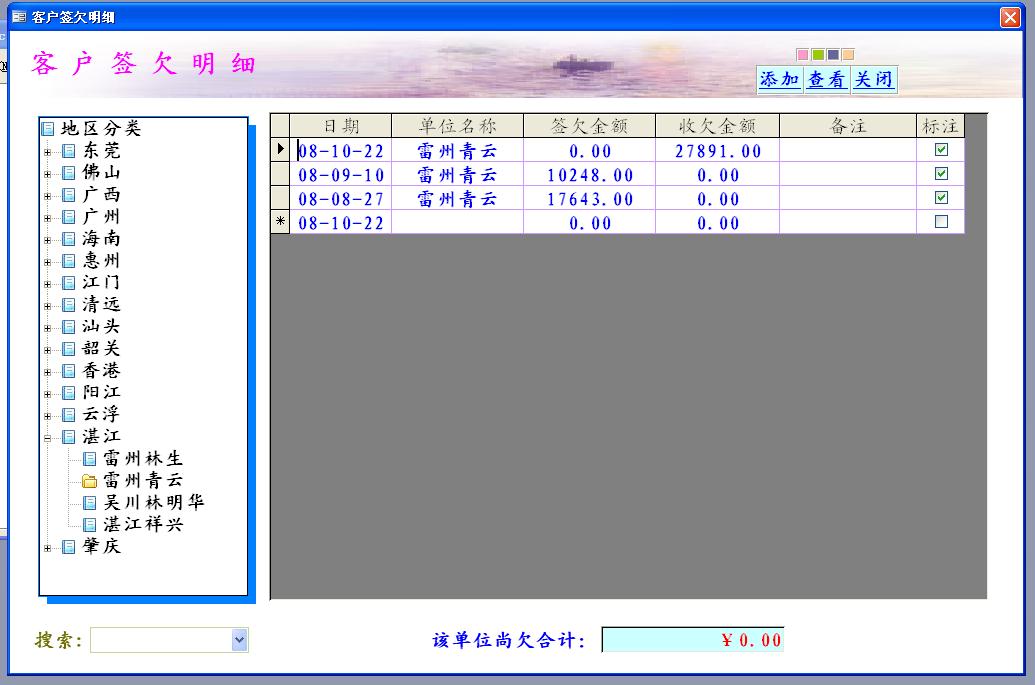Select the dark blue color swatch
1035x685 pixels.
coord(833,55)
